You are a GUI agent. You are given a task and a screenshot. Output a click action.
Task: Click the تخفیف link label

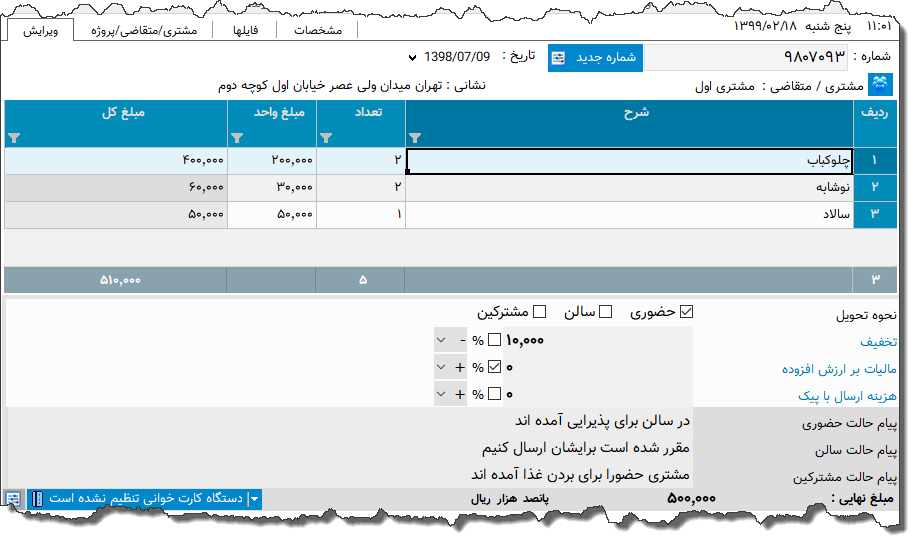[x=878, y=342]
